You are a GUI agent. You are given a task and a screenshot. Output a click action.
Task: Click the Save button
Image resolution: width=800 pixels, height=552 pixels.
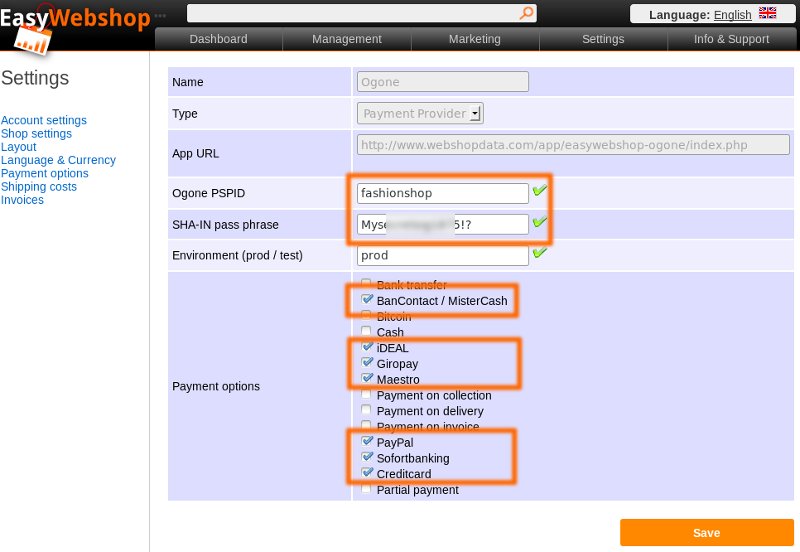(x=707, y=533)
